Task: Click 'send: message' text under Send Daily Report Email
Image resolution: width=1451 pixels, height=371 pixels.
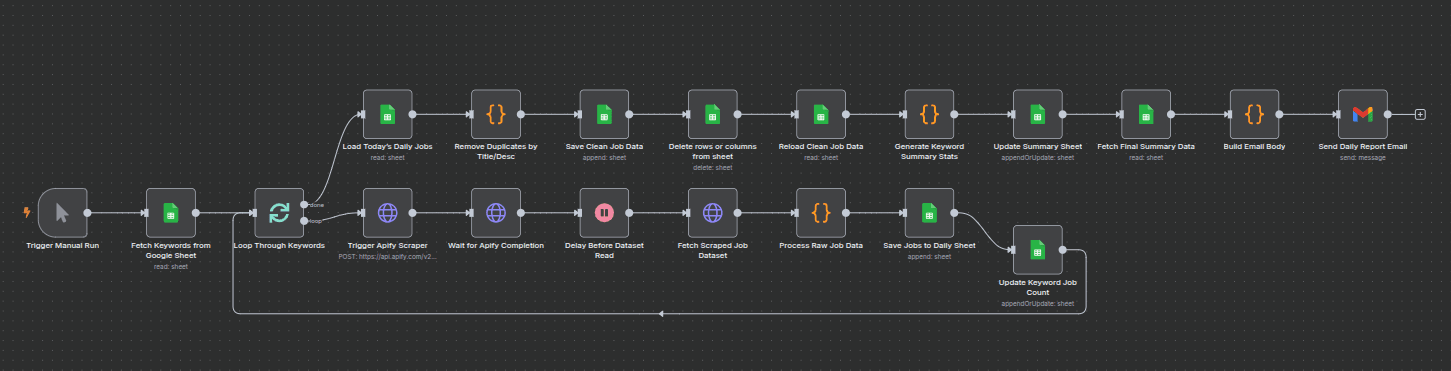Action: tap(1362, 158)
